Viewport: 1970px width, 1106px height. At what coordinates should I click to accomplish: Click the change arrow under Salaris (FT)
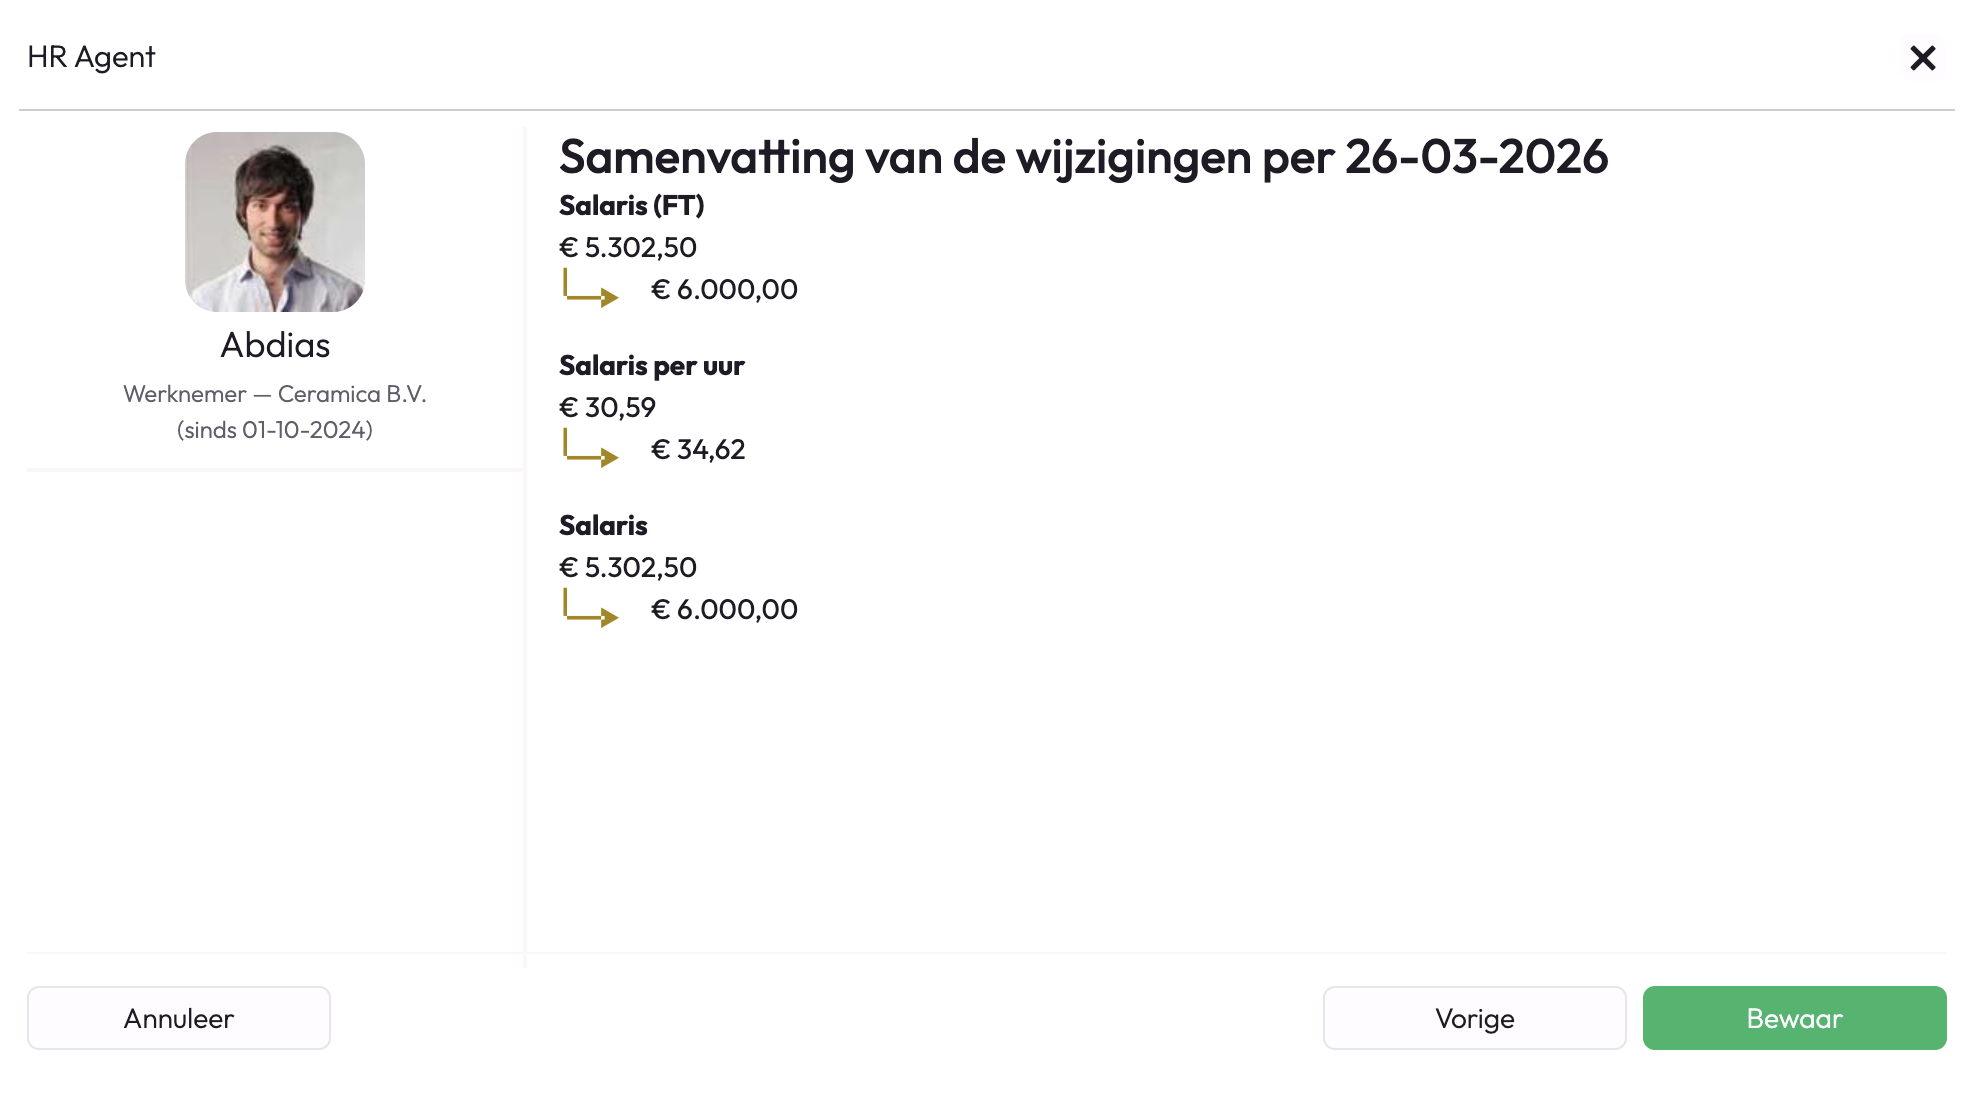click(x=590, y=289)
